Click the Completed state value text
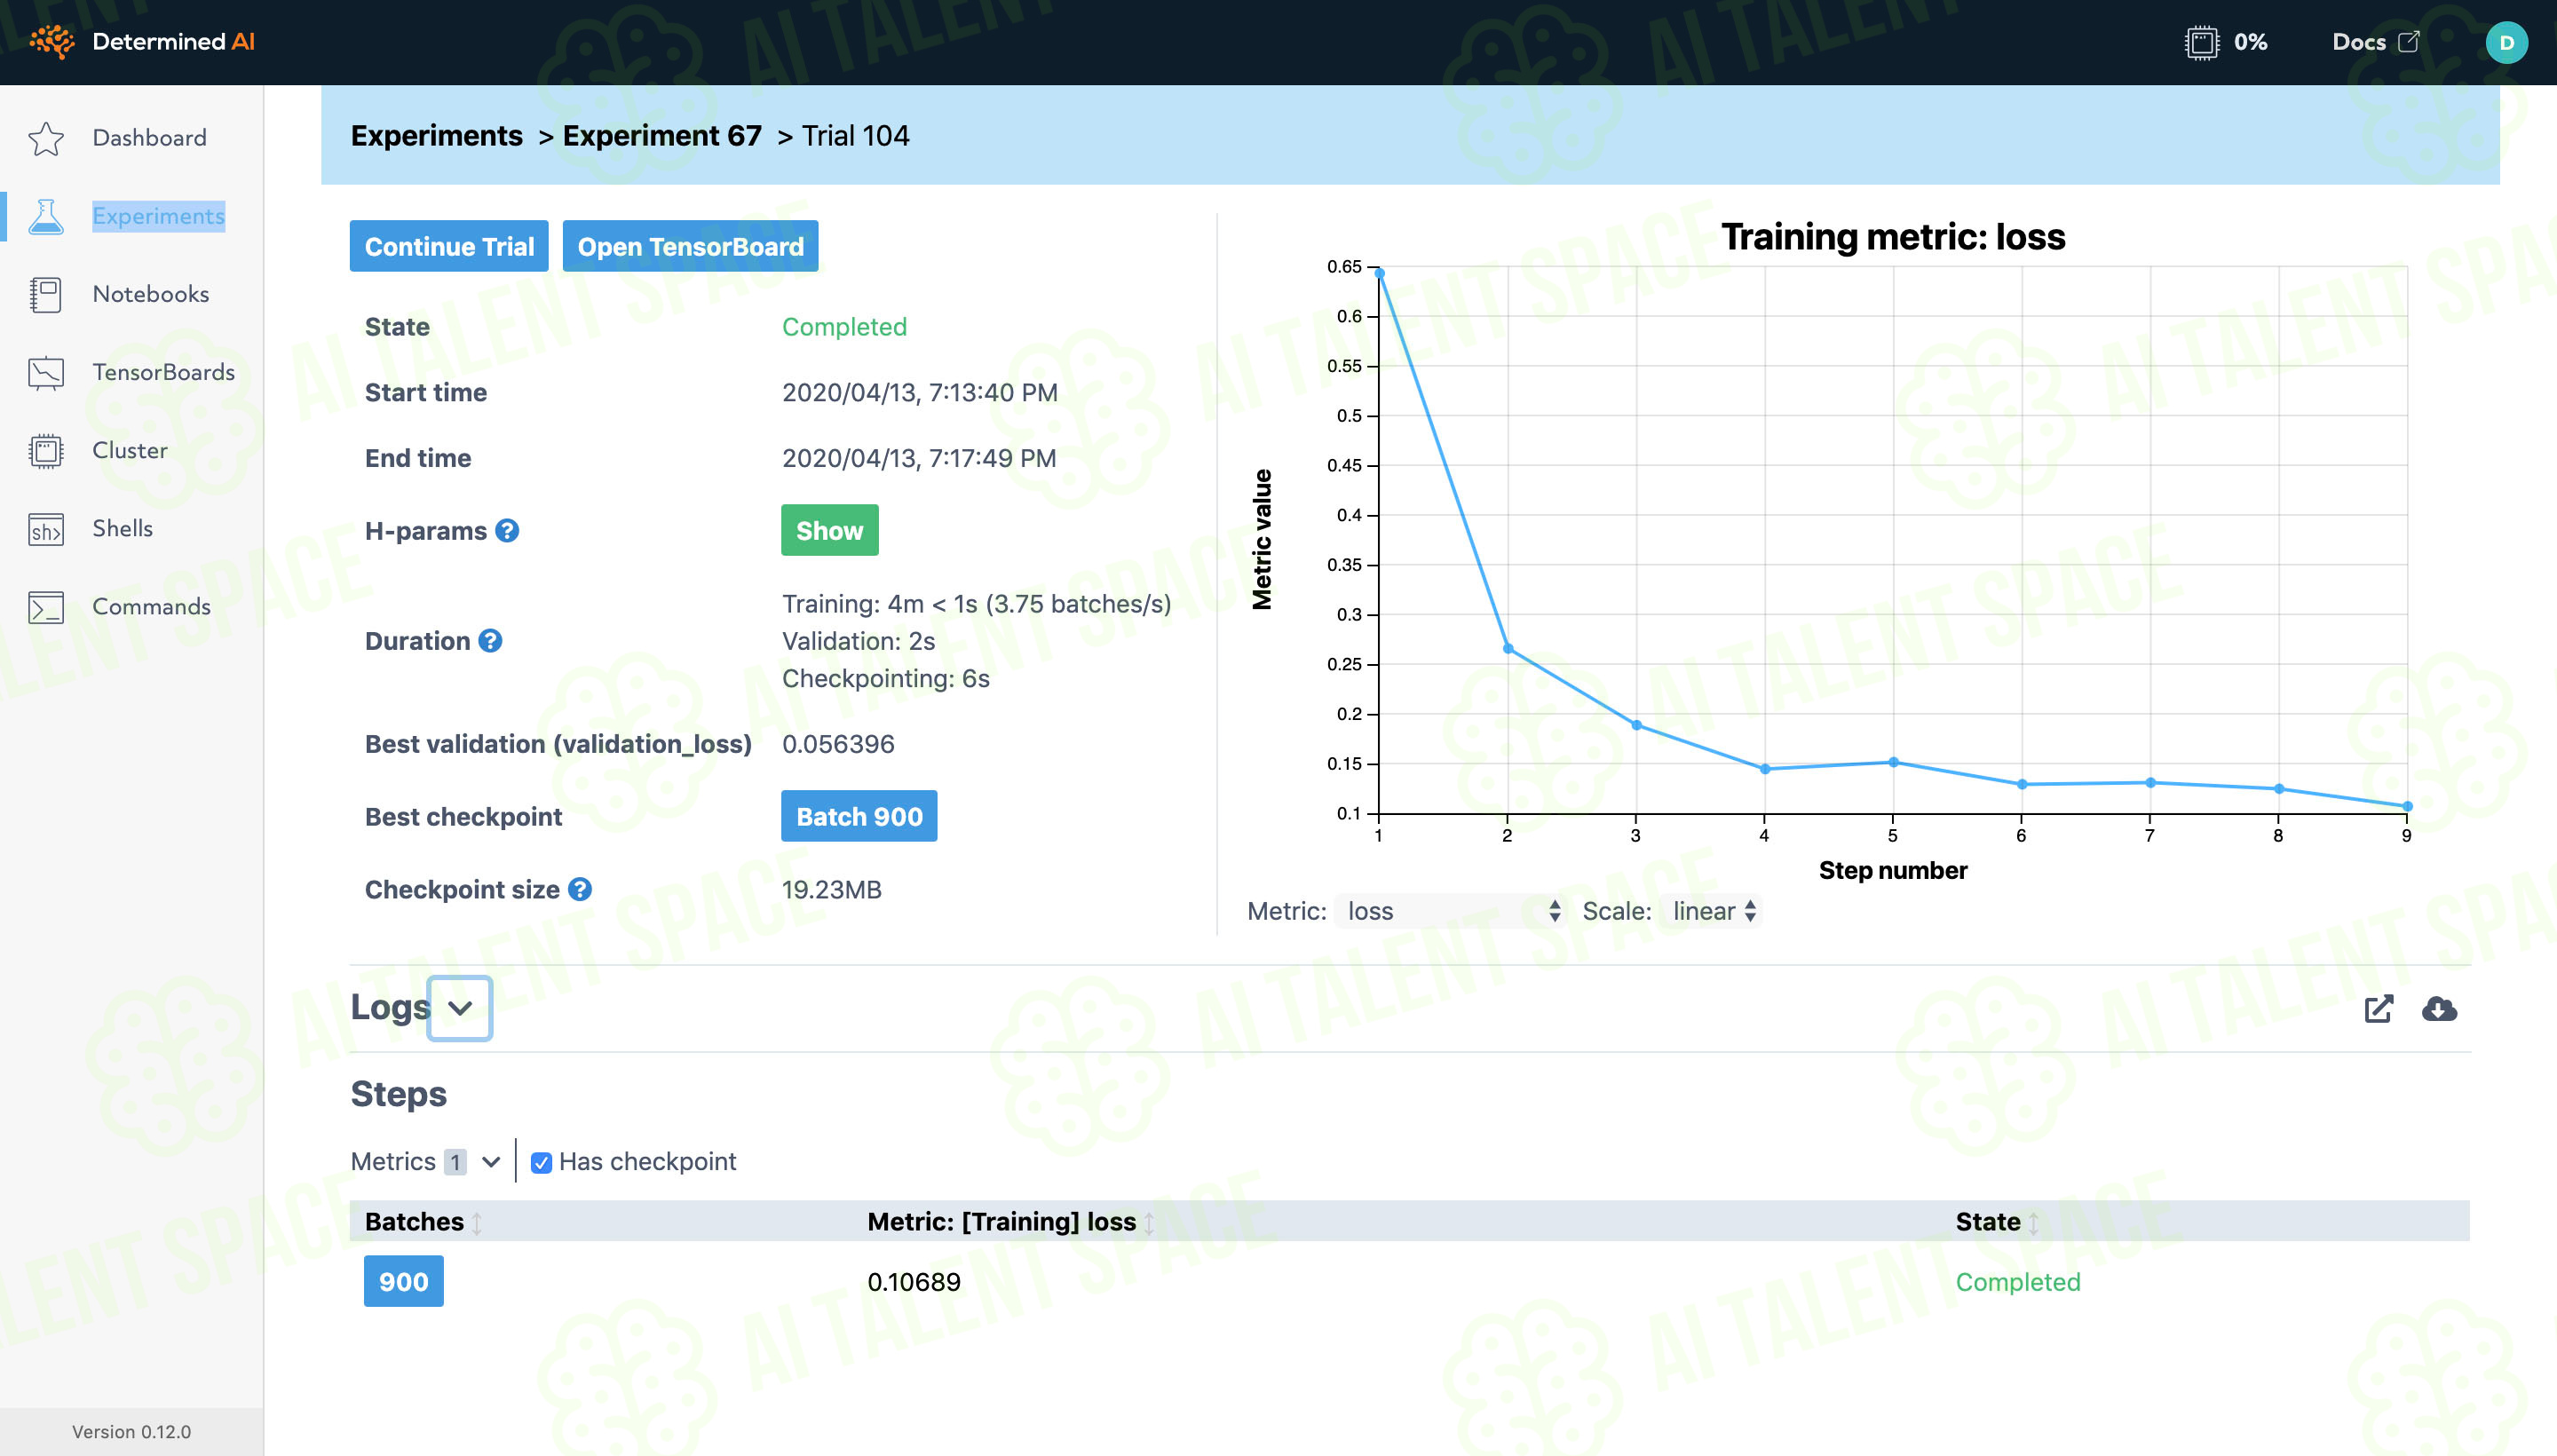Image resolution: width=2557 pixels, height=1456 pixels. click(x=844, y=327)
